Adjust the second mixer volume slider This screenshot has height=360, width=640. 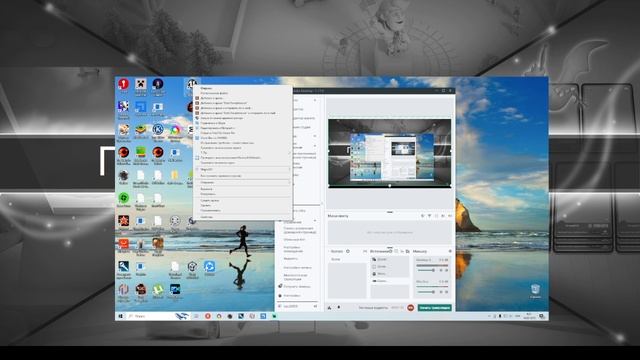point(427,292)
